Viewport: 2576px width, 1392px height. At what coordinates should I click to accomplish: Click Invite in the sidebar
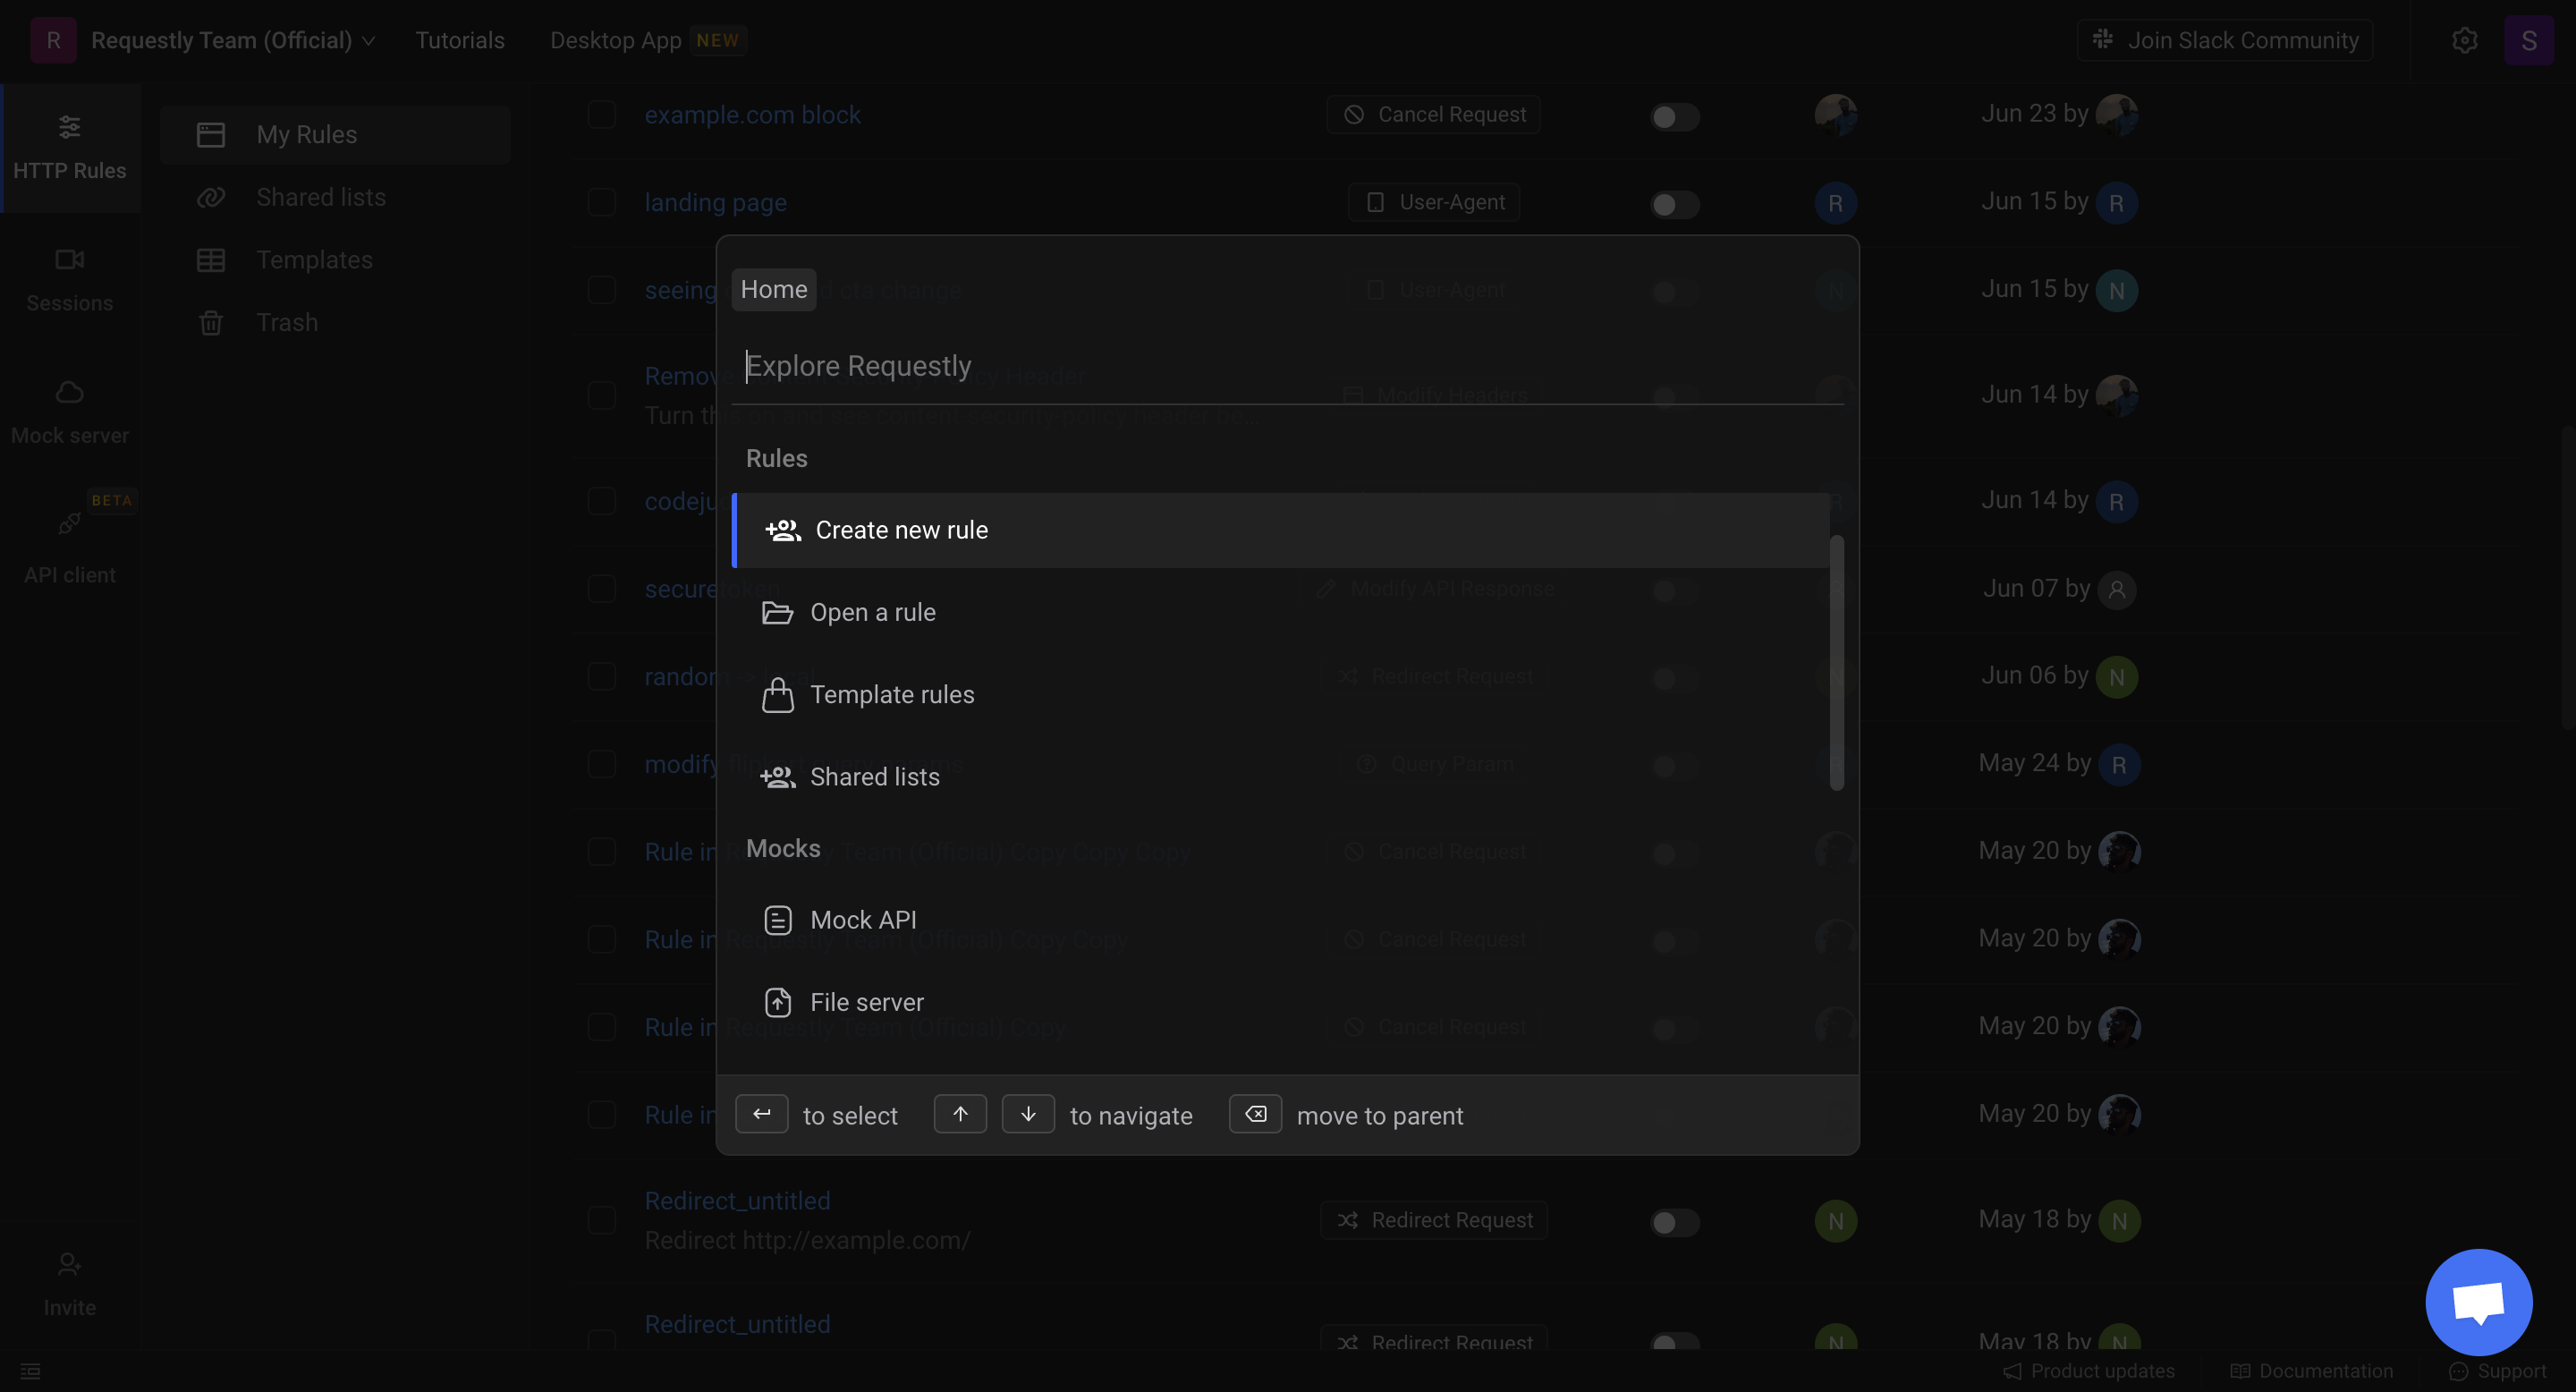(70, 1285)
